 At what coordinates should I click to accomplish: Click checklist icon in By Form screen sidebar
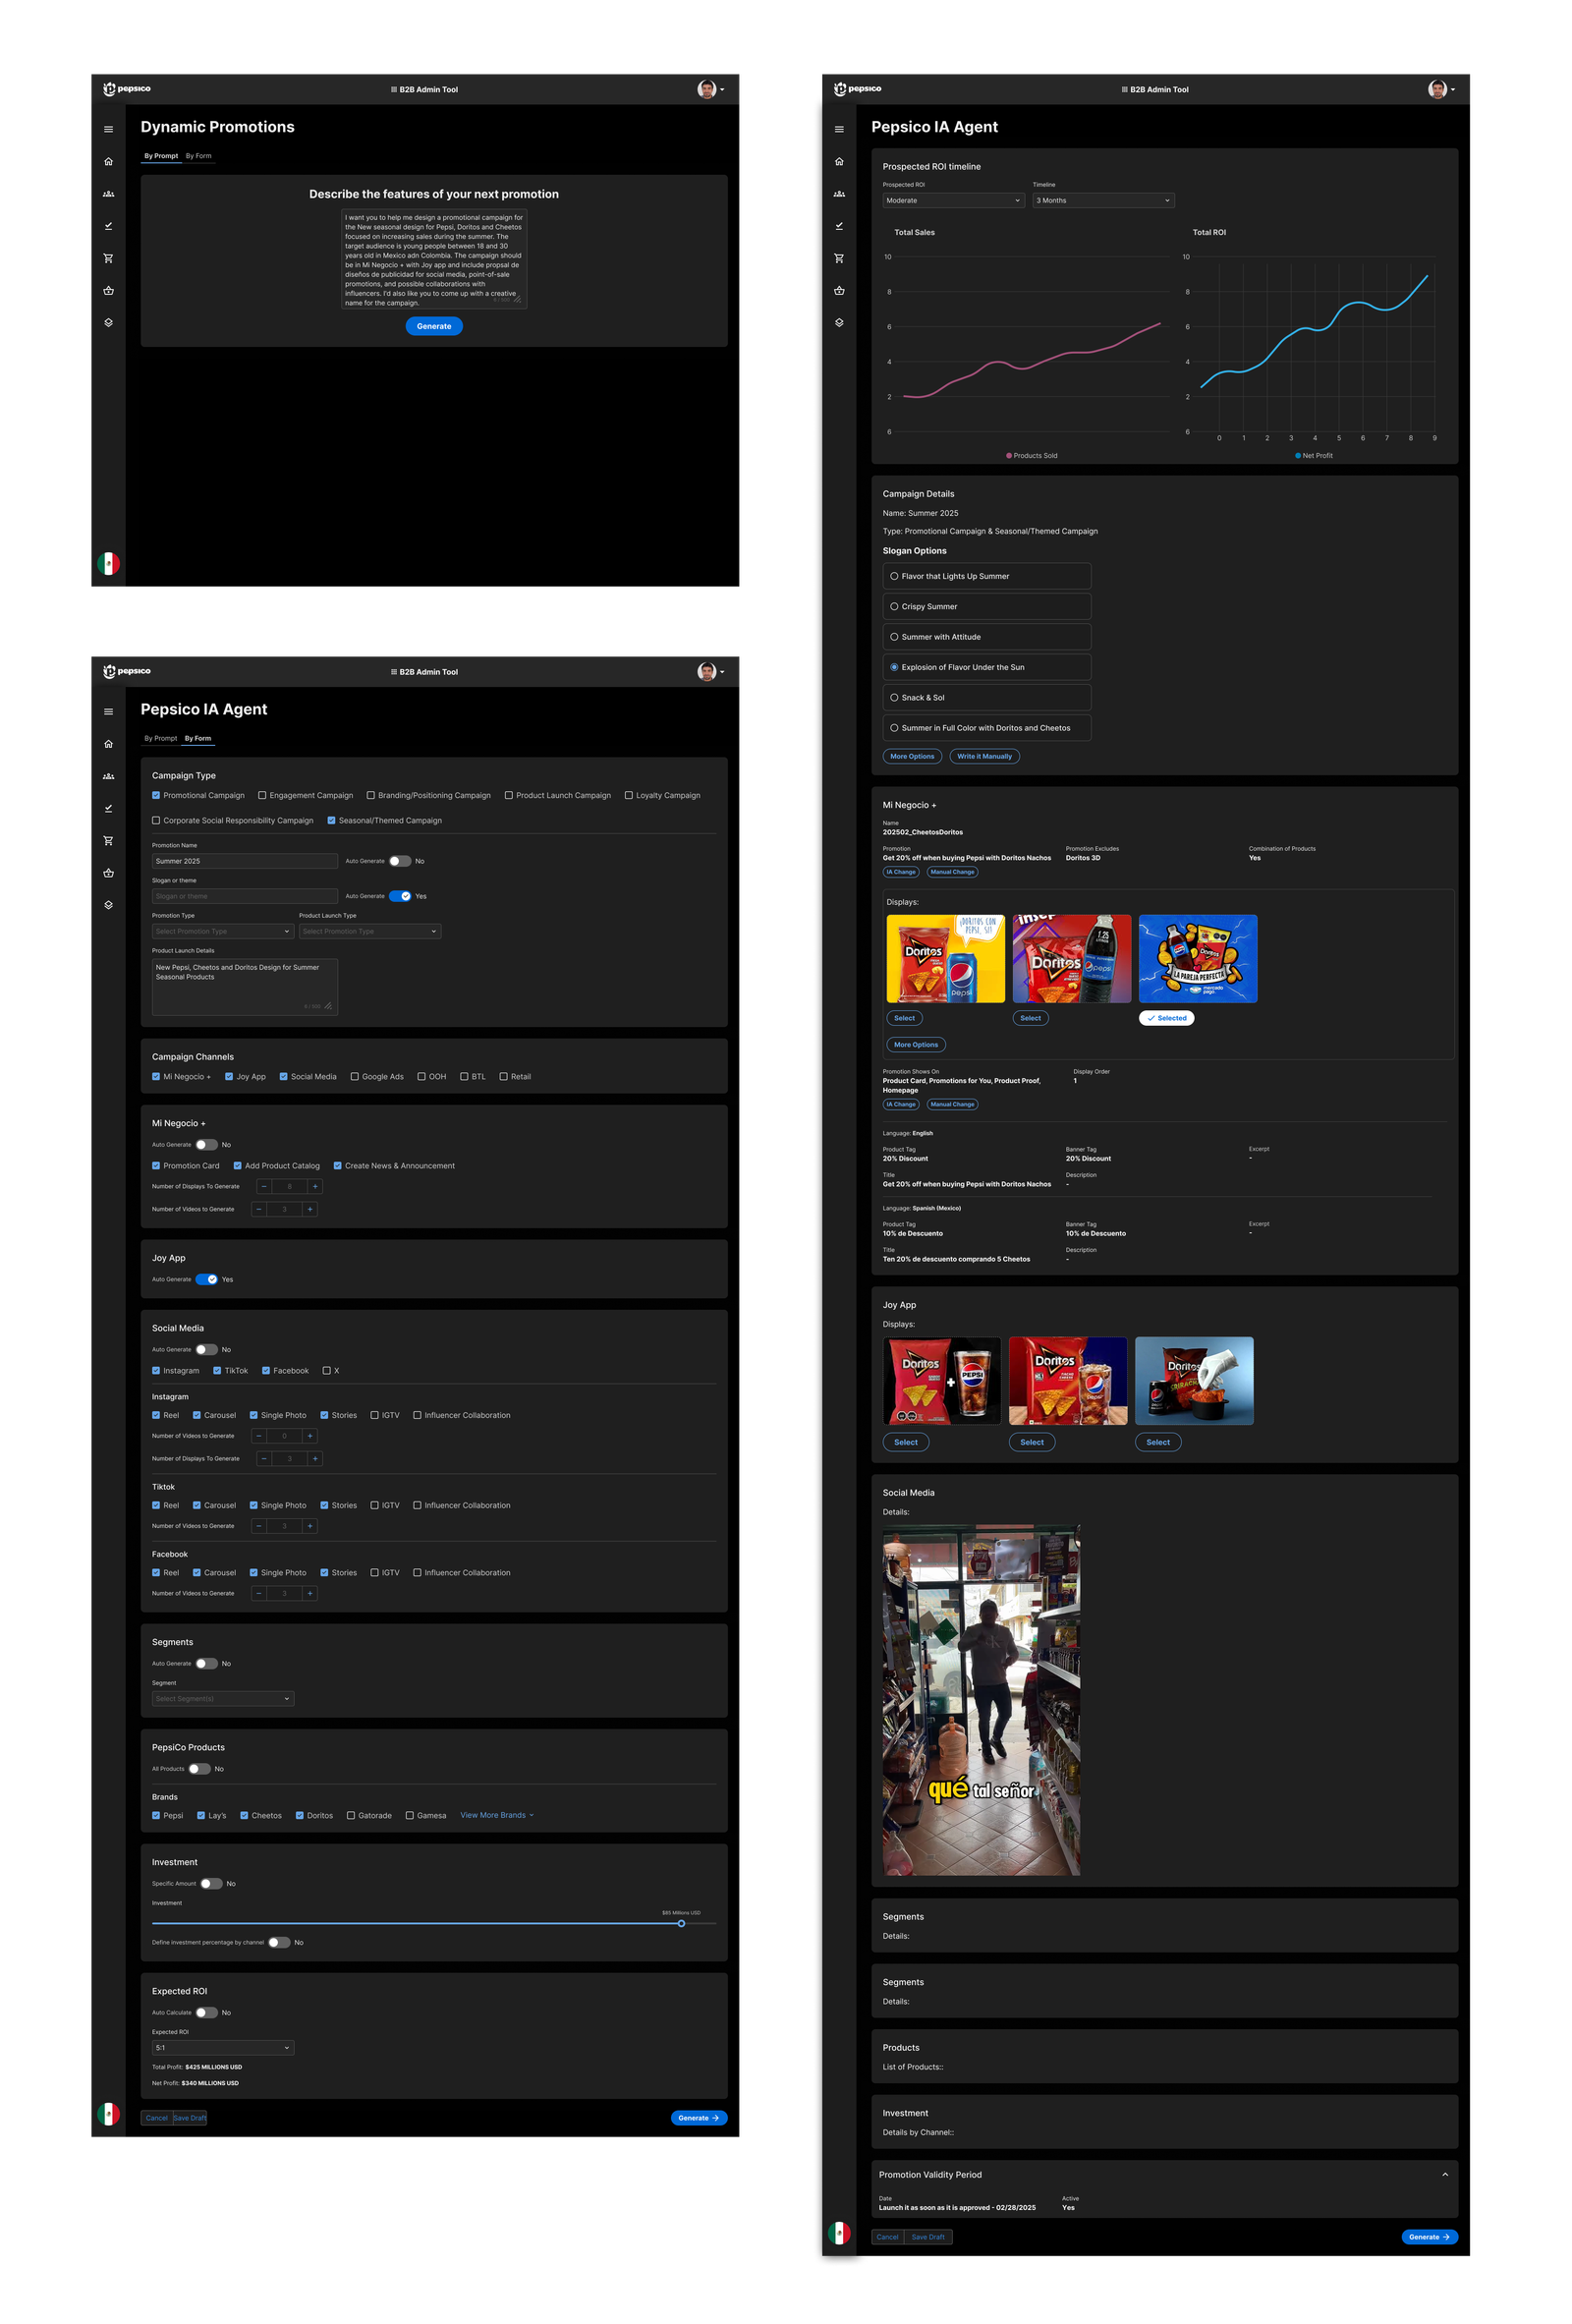(108, 808)
